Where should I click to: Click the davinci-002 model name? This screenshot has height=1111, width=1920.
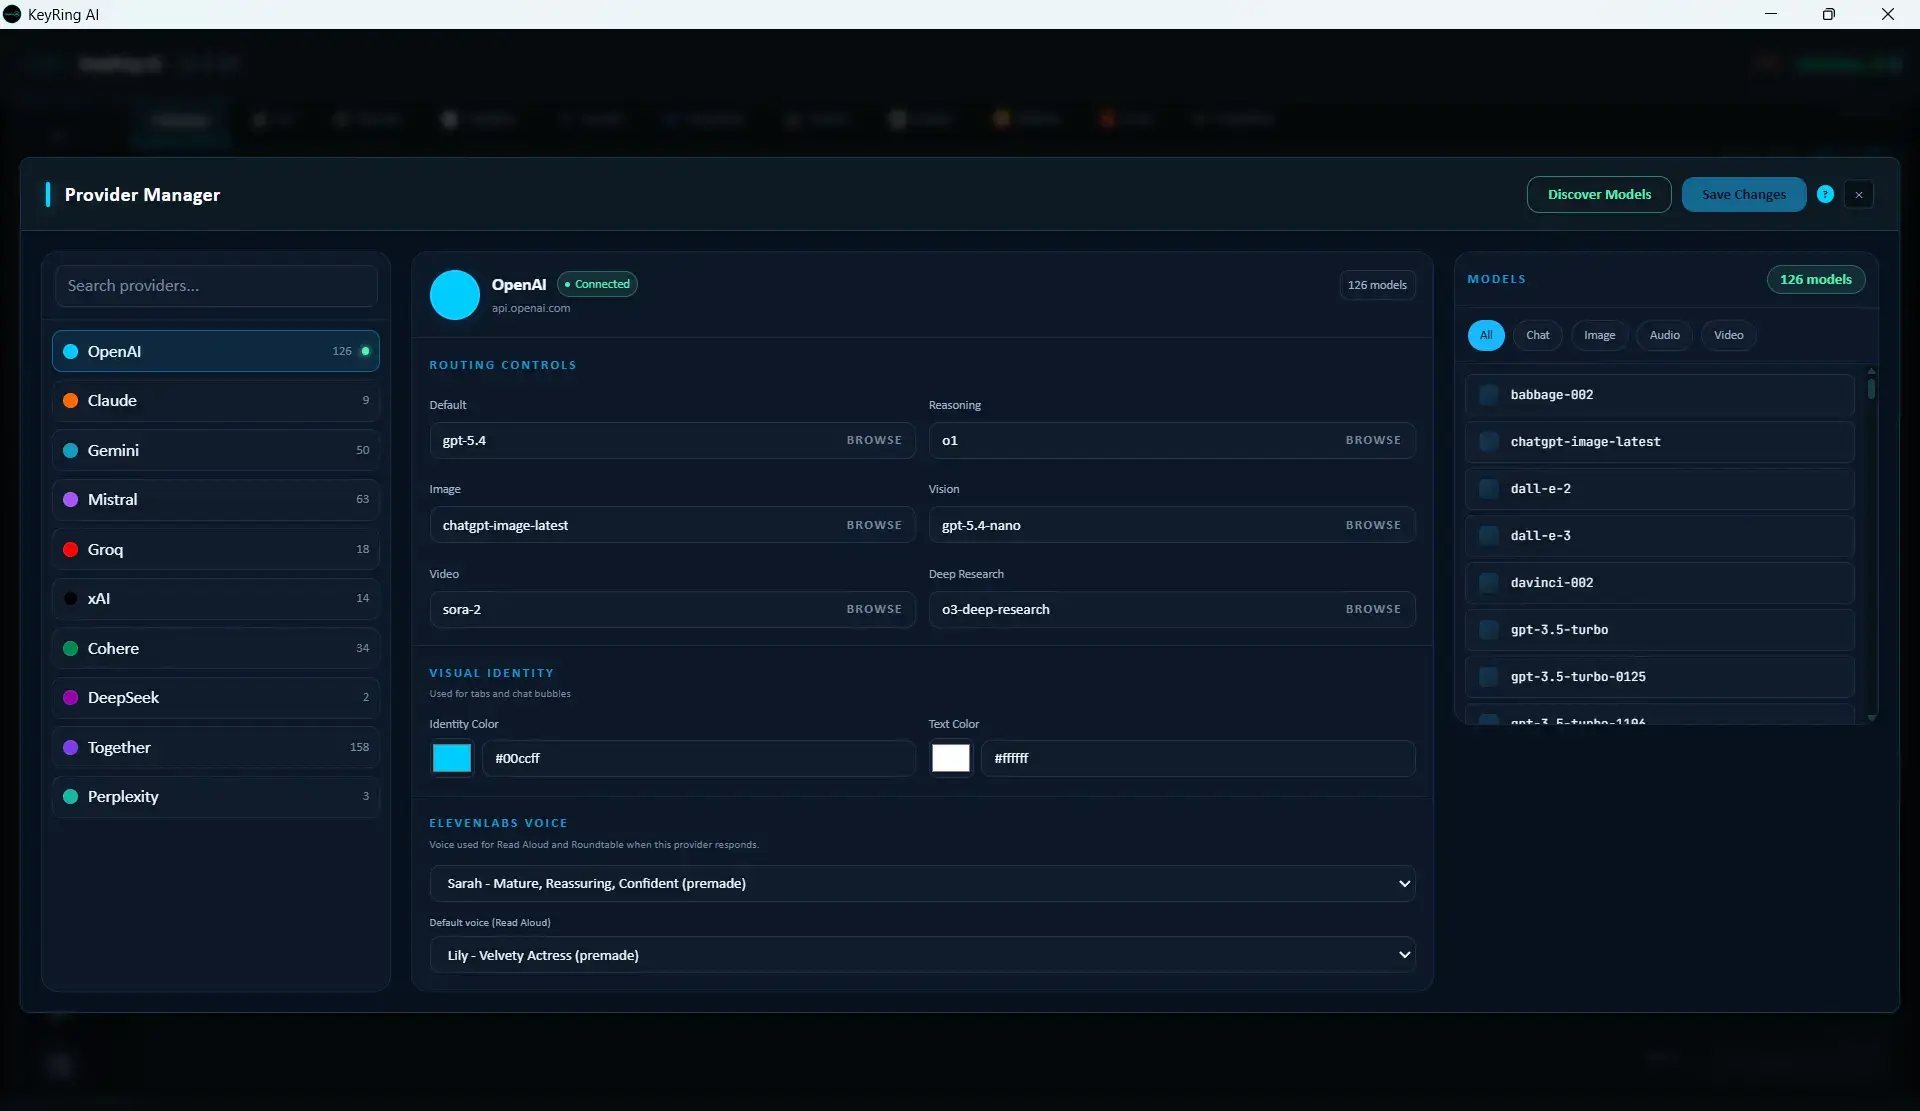[1552, 583]
